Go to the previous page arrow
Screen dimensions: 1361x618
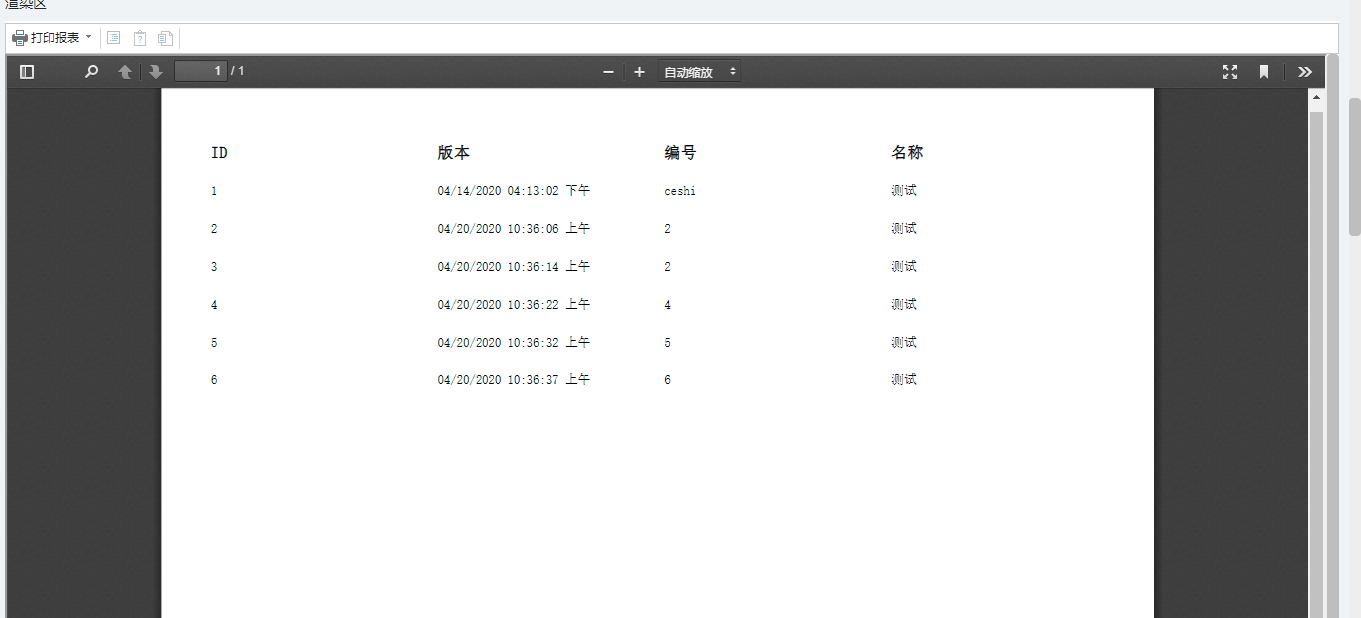[x=125, y=72]
